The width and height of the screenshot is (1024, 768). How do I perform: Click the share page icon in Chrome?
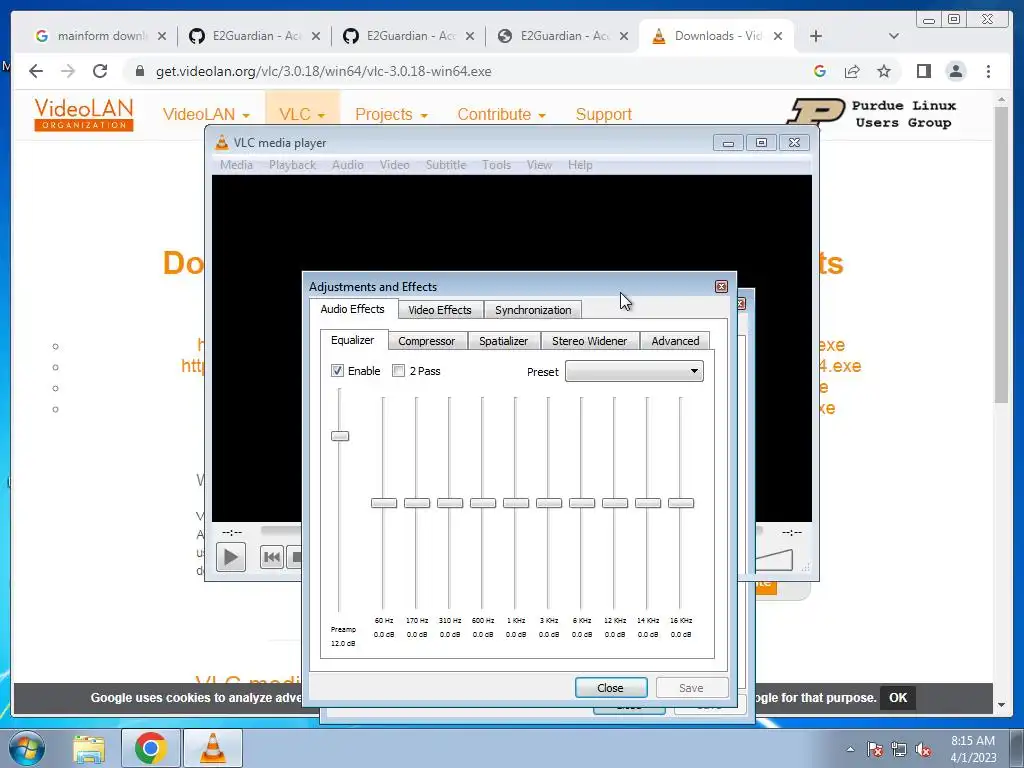(x=852, y=71)
